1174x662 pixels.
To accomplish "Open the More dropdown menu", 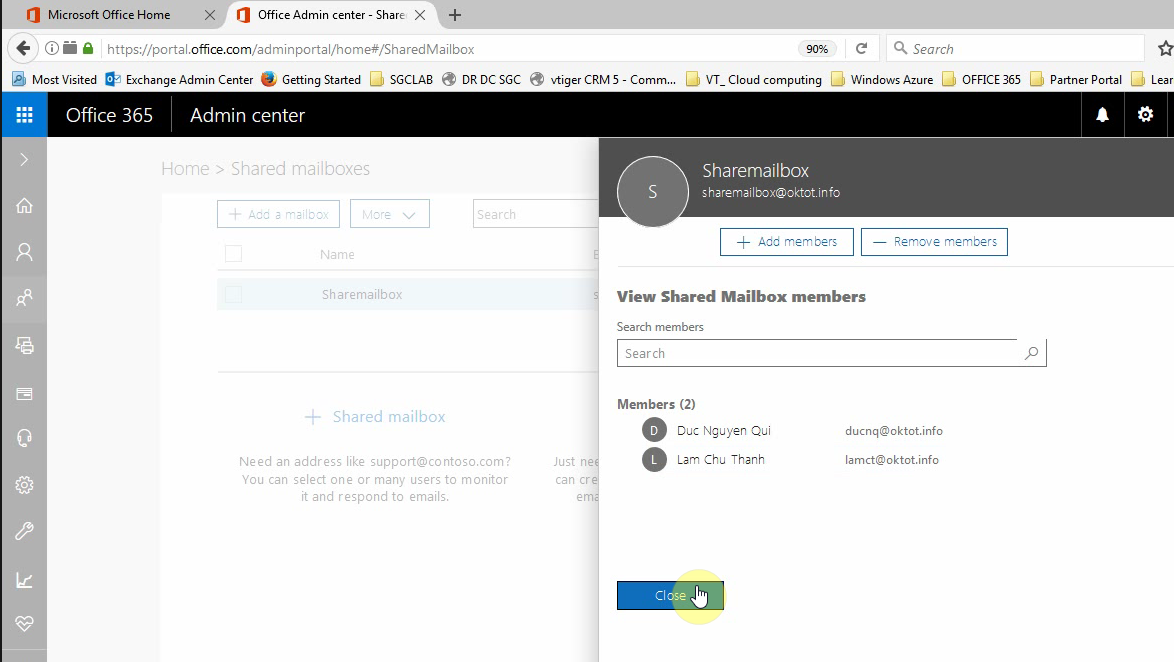I will (389, 214).
